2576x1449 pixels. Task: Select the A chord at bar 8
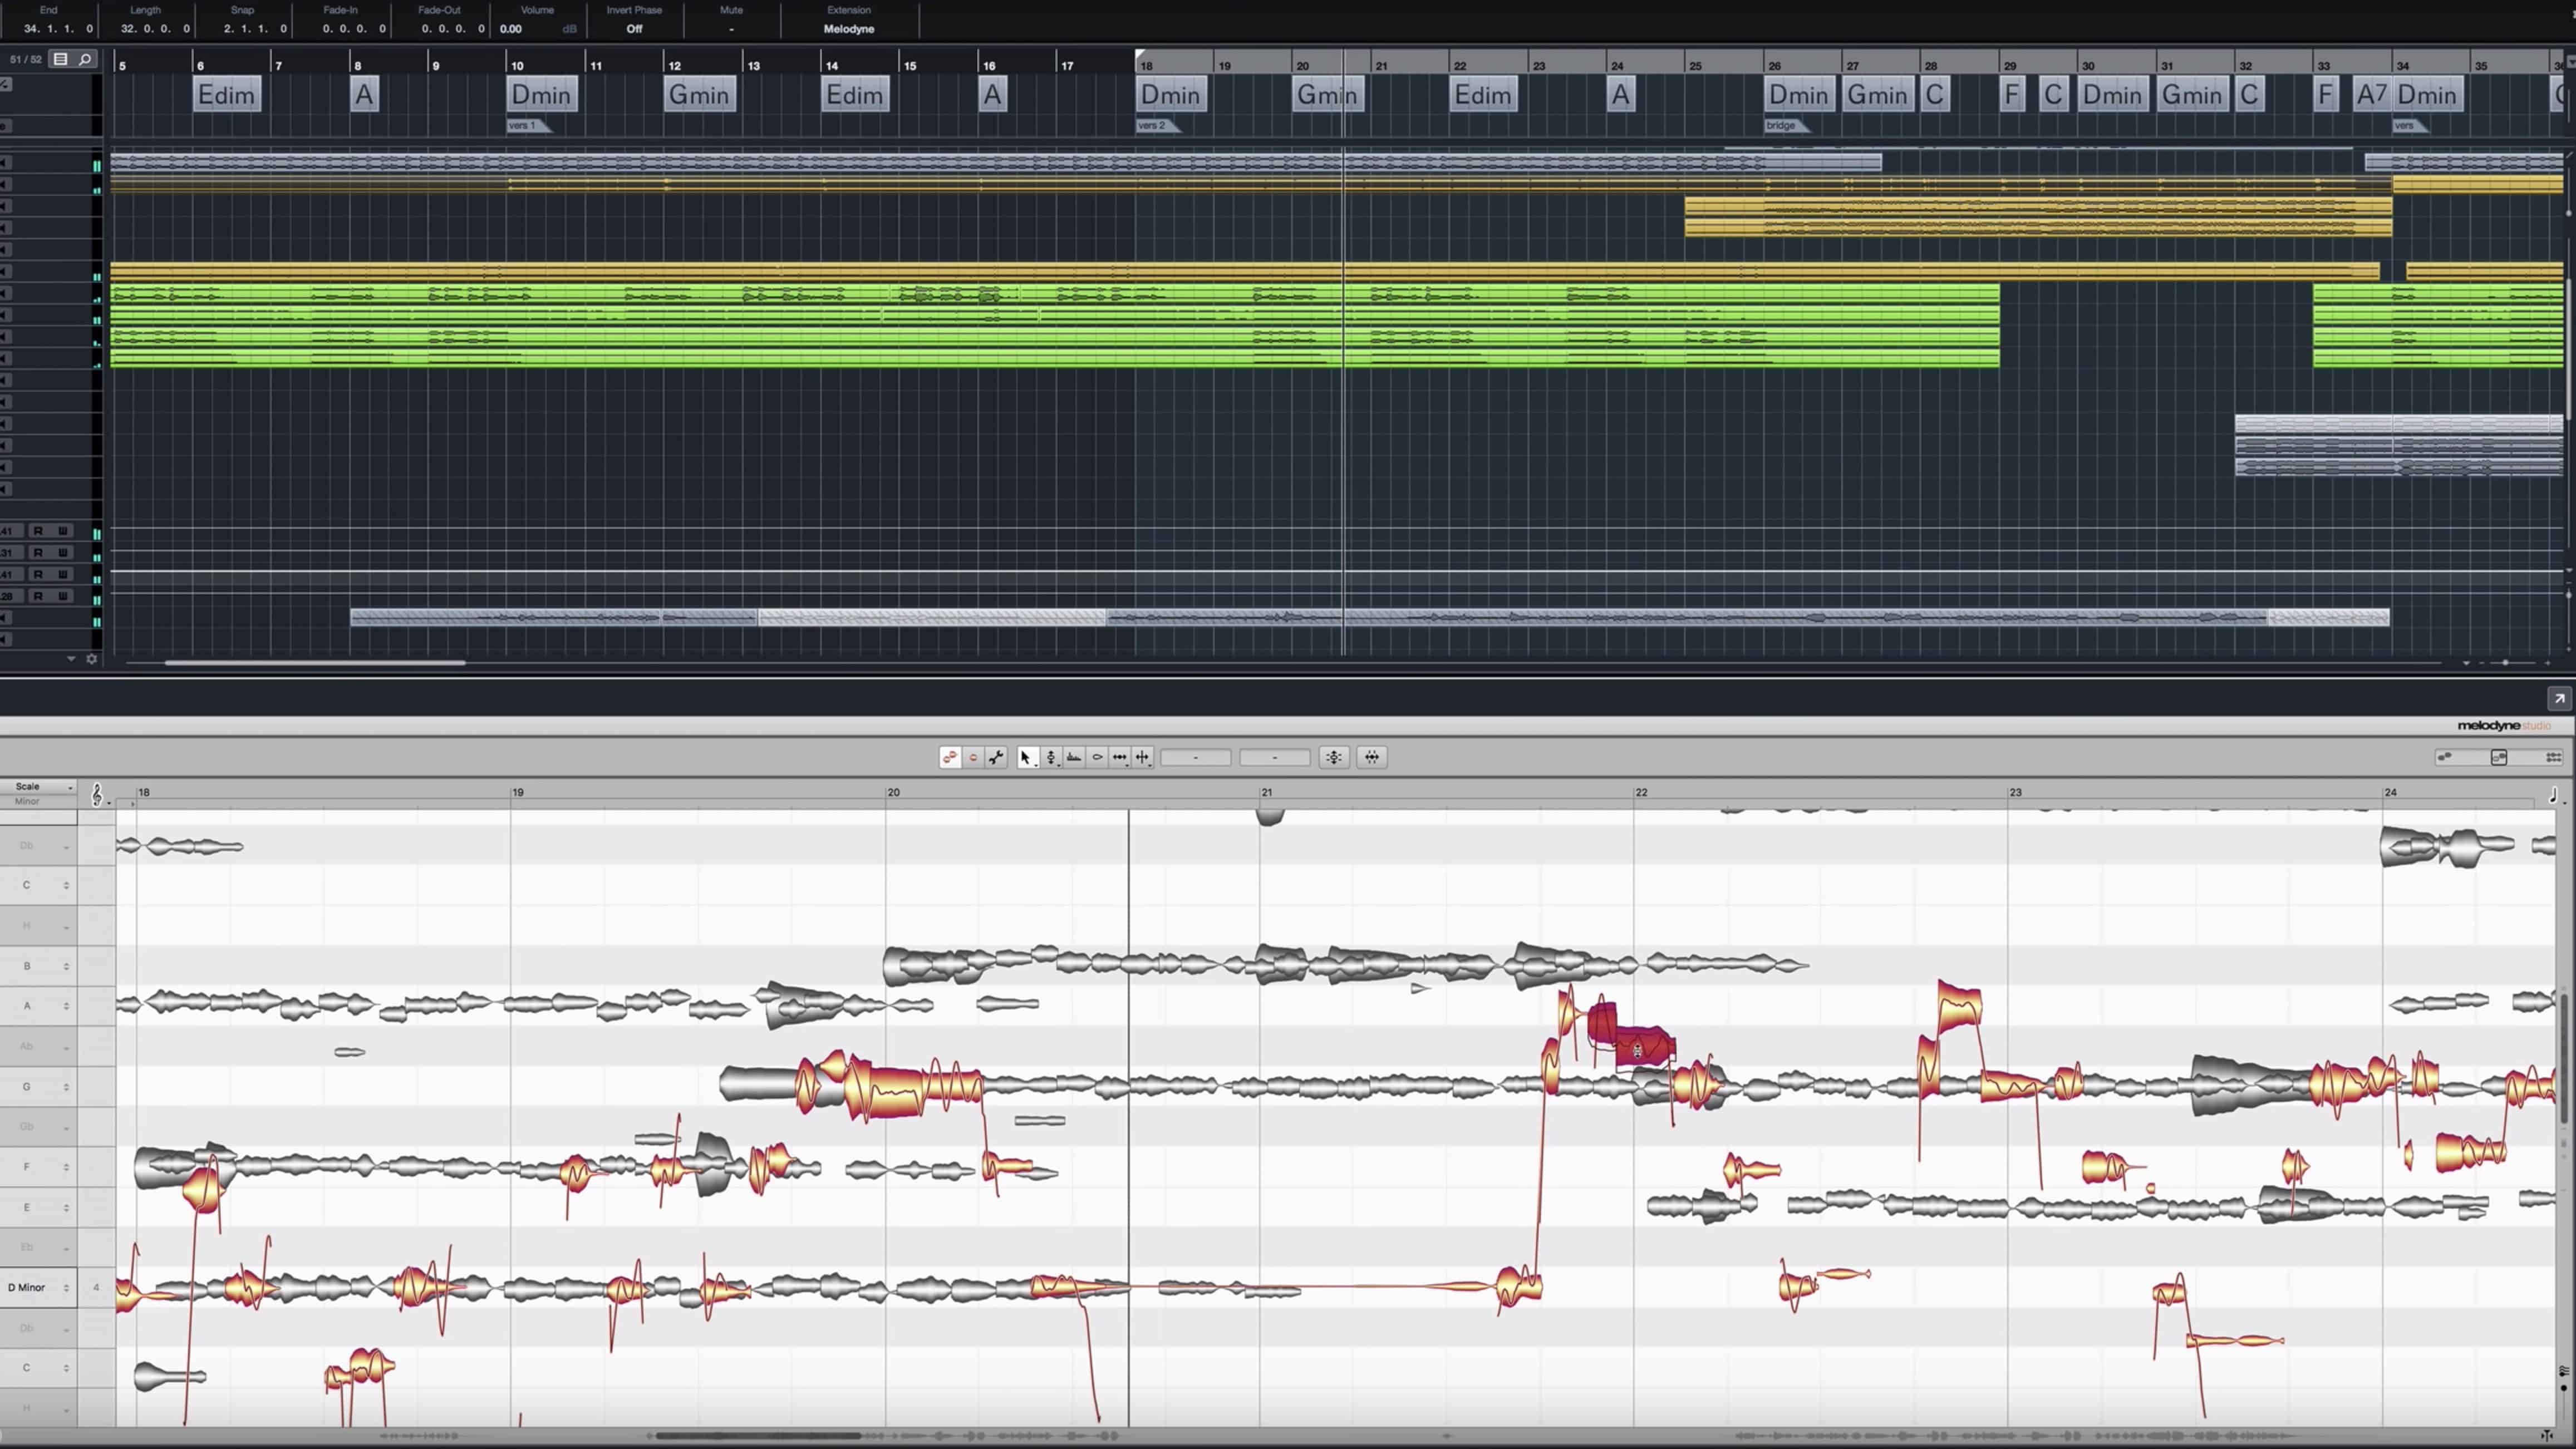click(x=364, y=95)
